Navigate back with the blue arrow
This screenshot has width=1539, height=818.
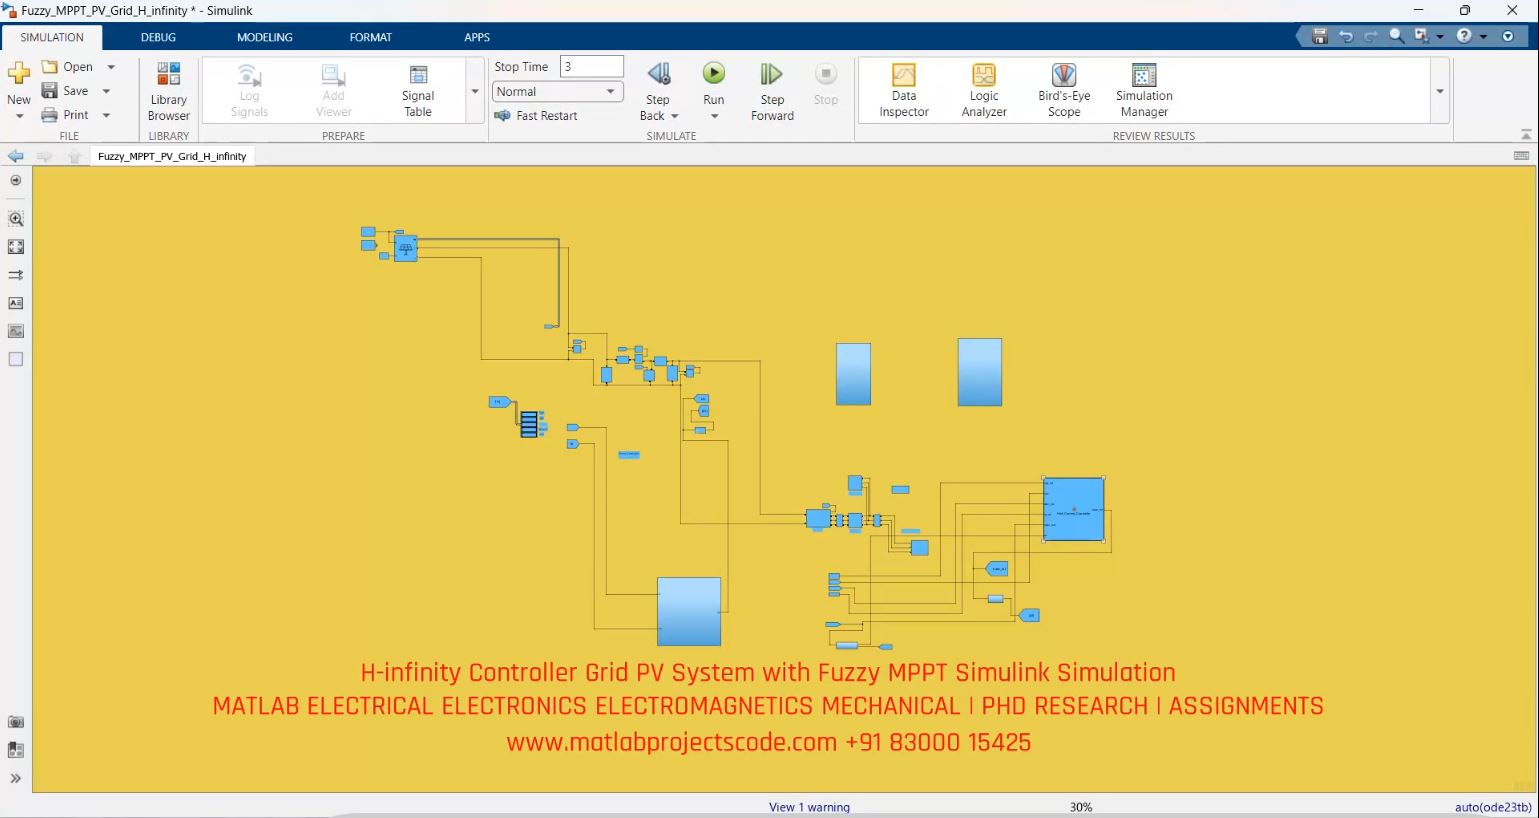(16, 156)
